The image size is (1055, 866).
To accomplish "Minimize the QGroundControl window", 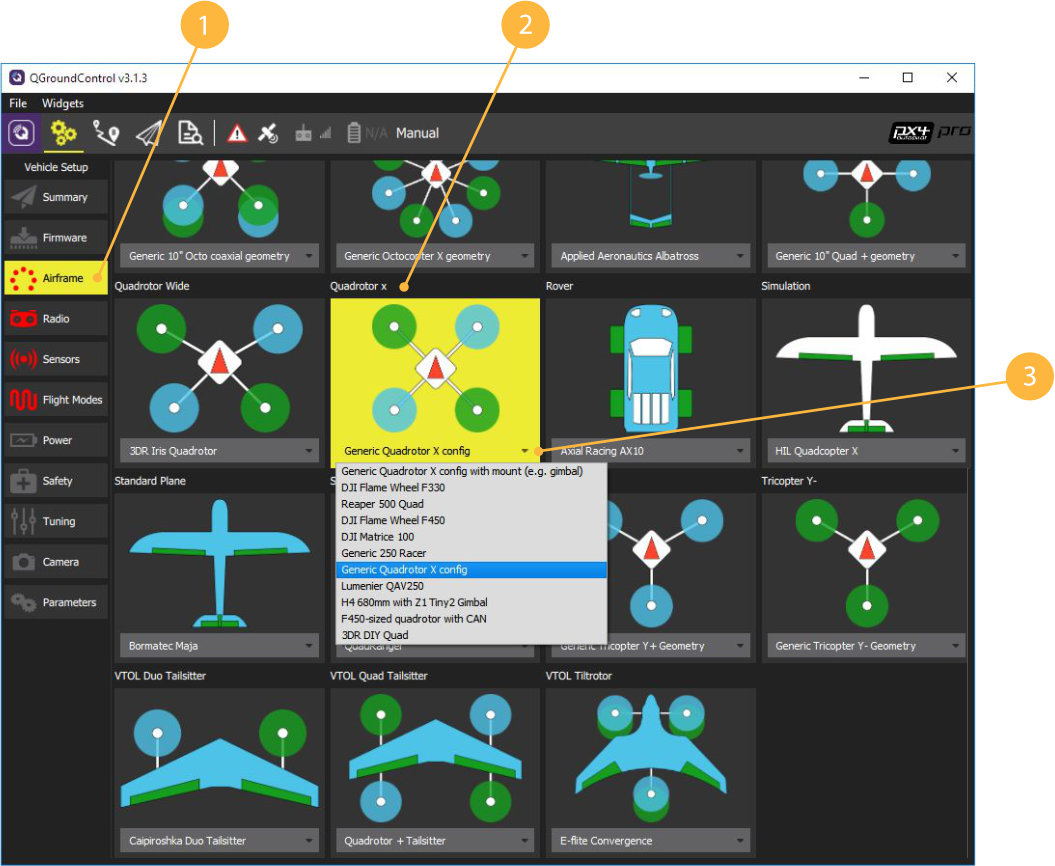I will (x=865, y=78).
